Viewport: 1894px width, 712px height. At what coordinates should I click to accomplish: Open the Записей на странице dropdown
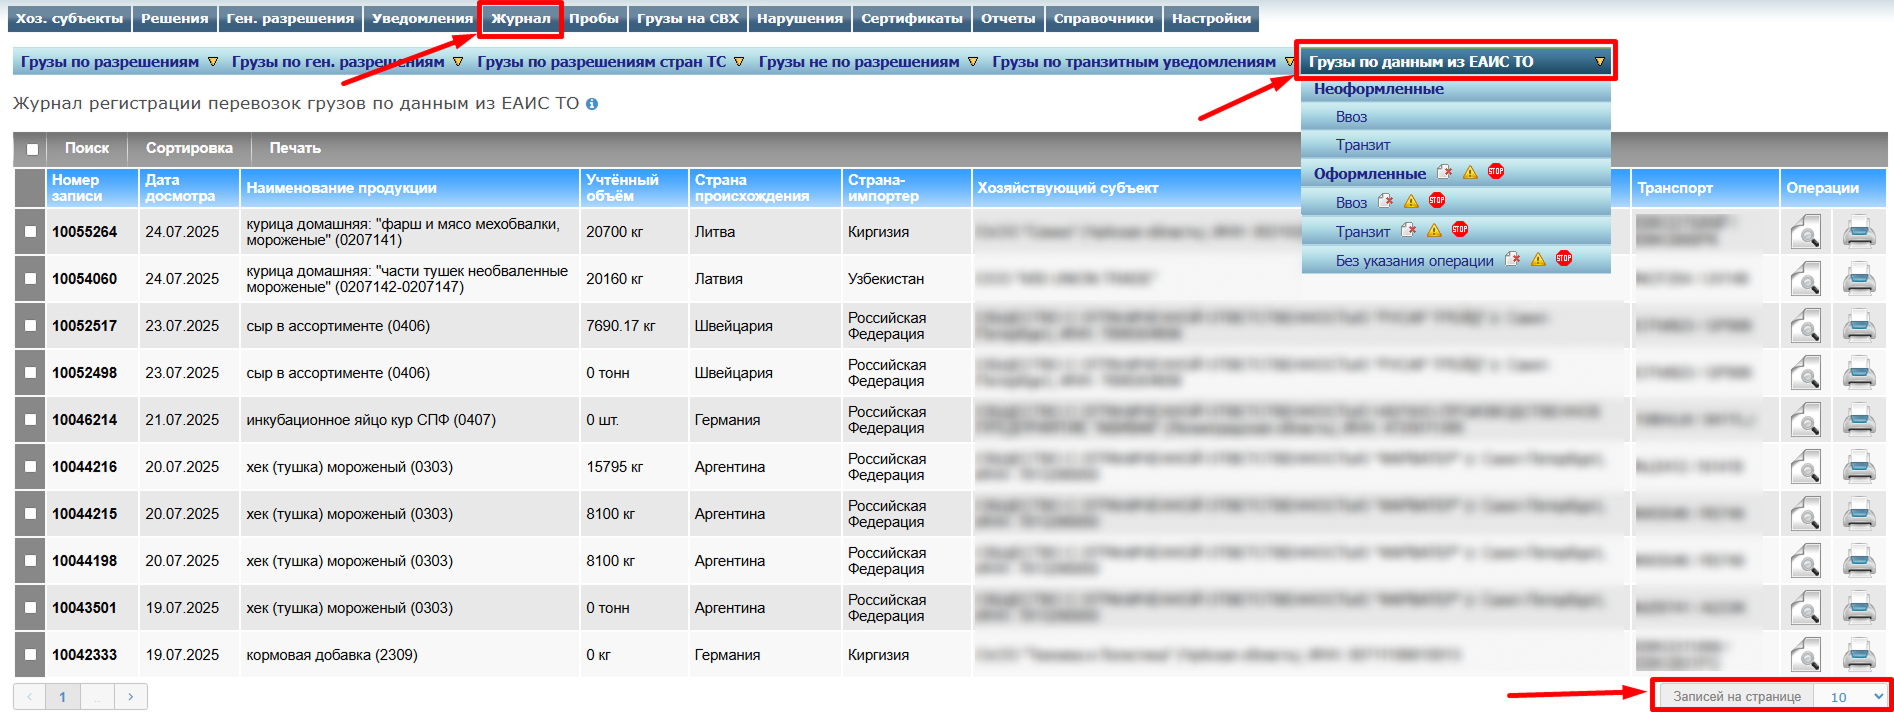click(1856, 696)
